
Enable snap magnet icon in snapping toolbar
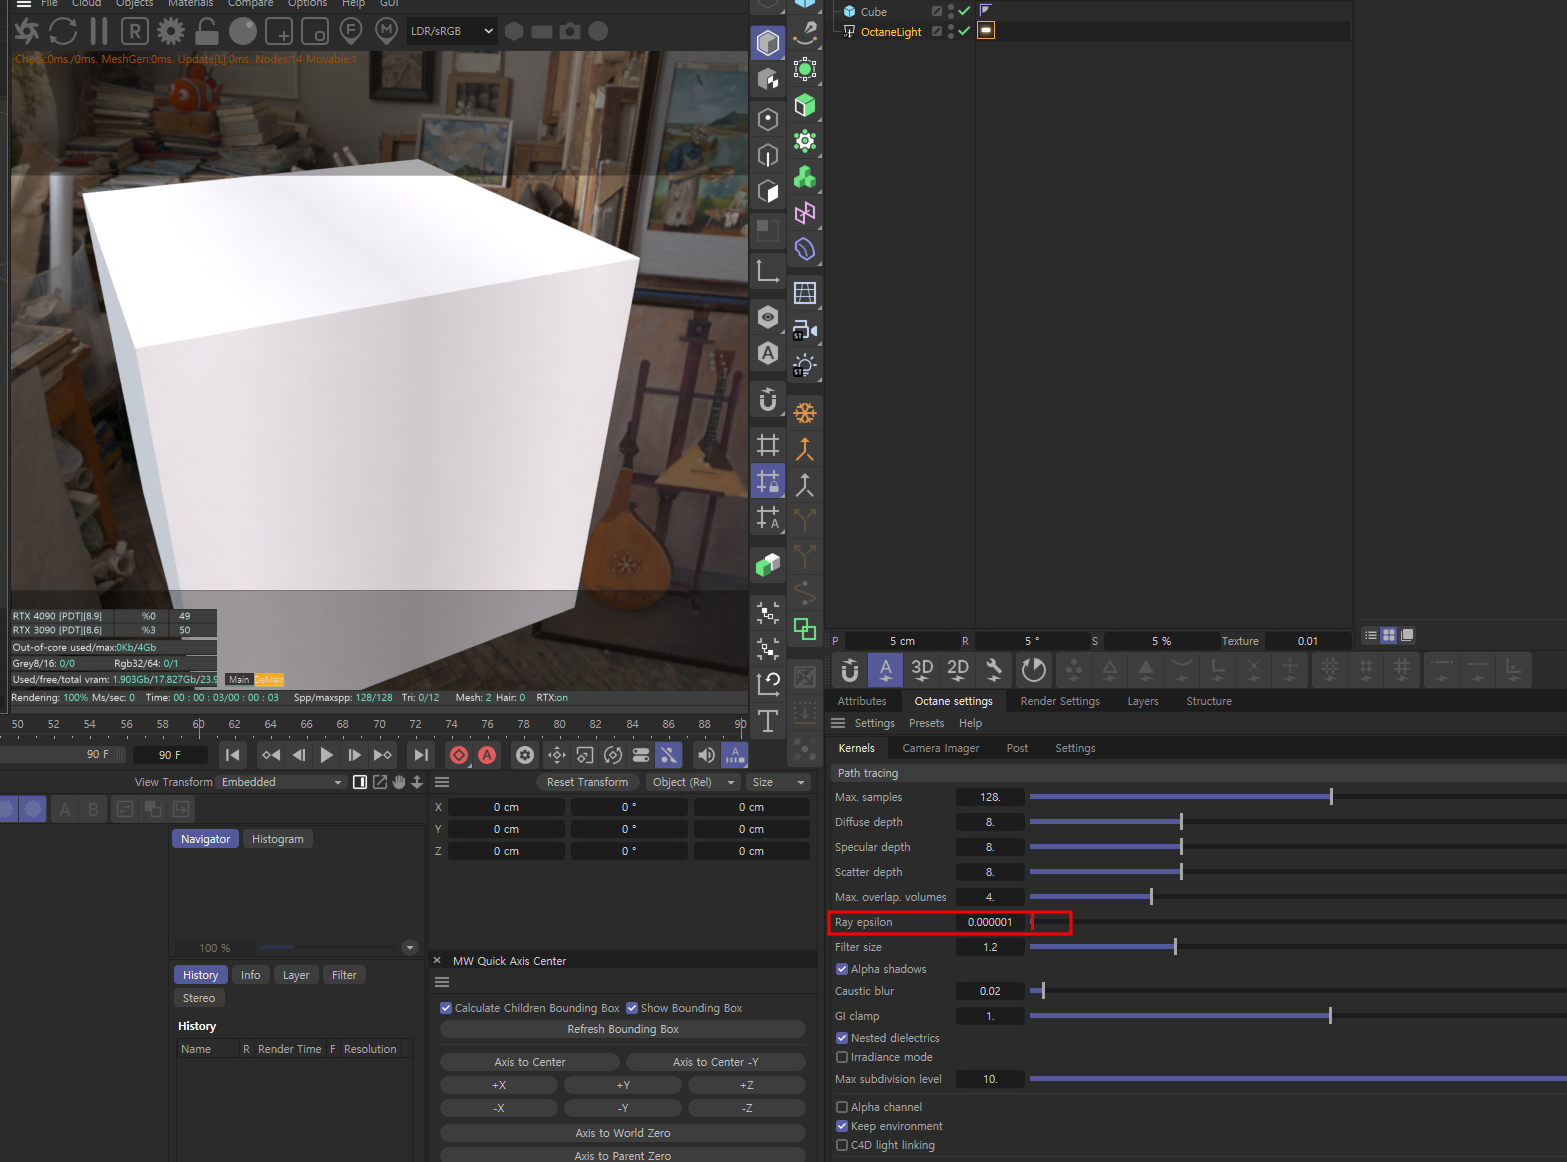(x=850, y=669)
